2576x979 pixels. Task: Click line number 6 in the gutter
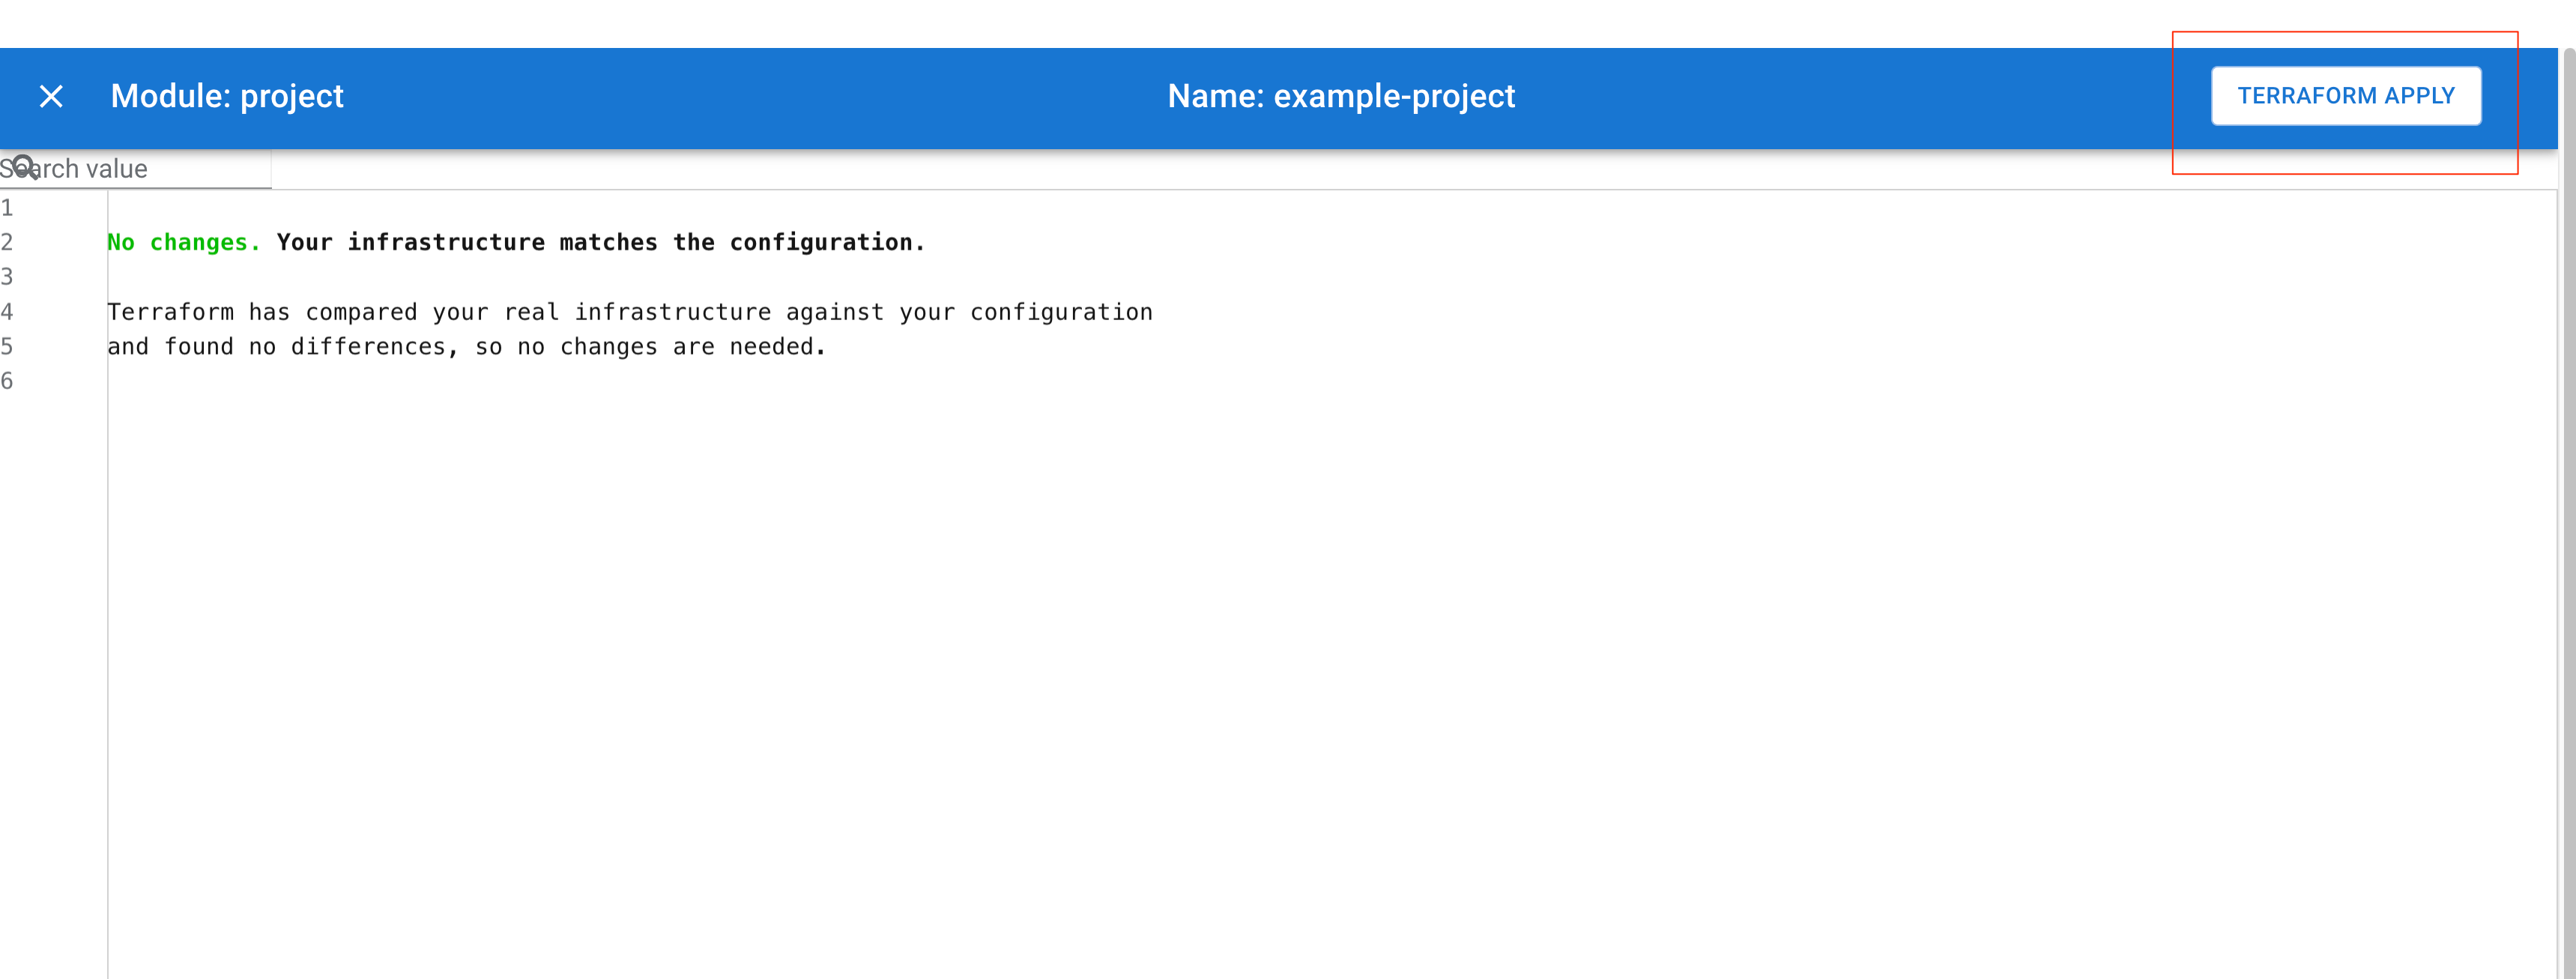(8, 381)
